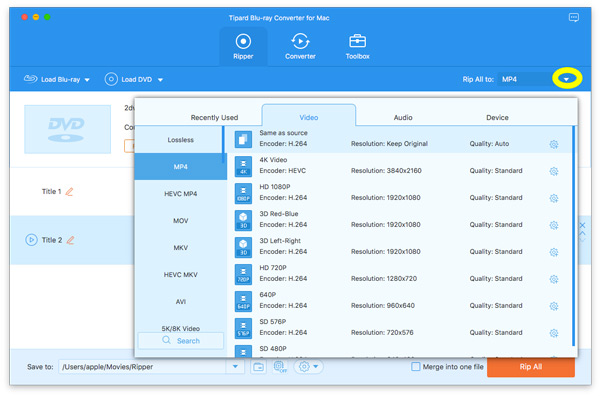Click the format Search field

[x=181, y=341]
